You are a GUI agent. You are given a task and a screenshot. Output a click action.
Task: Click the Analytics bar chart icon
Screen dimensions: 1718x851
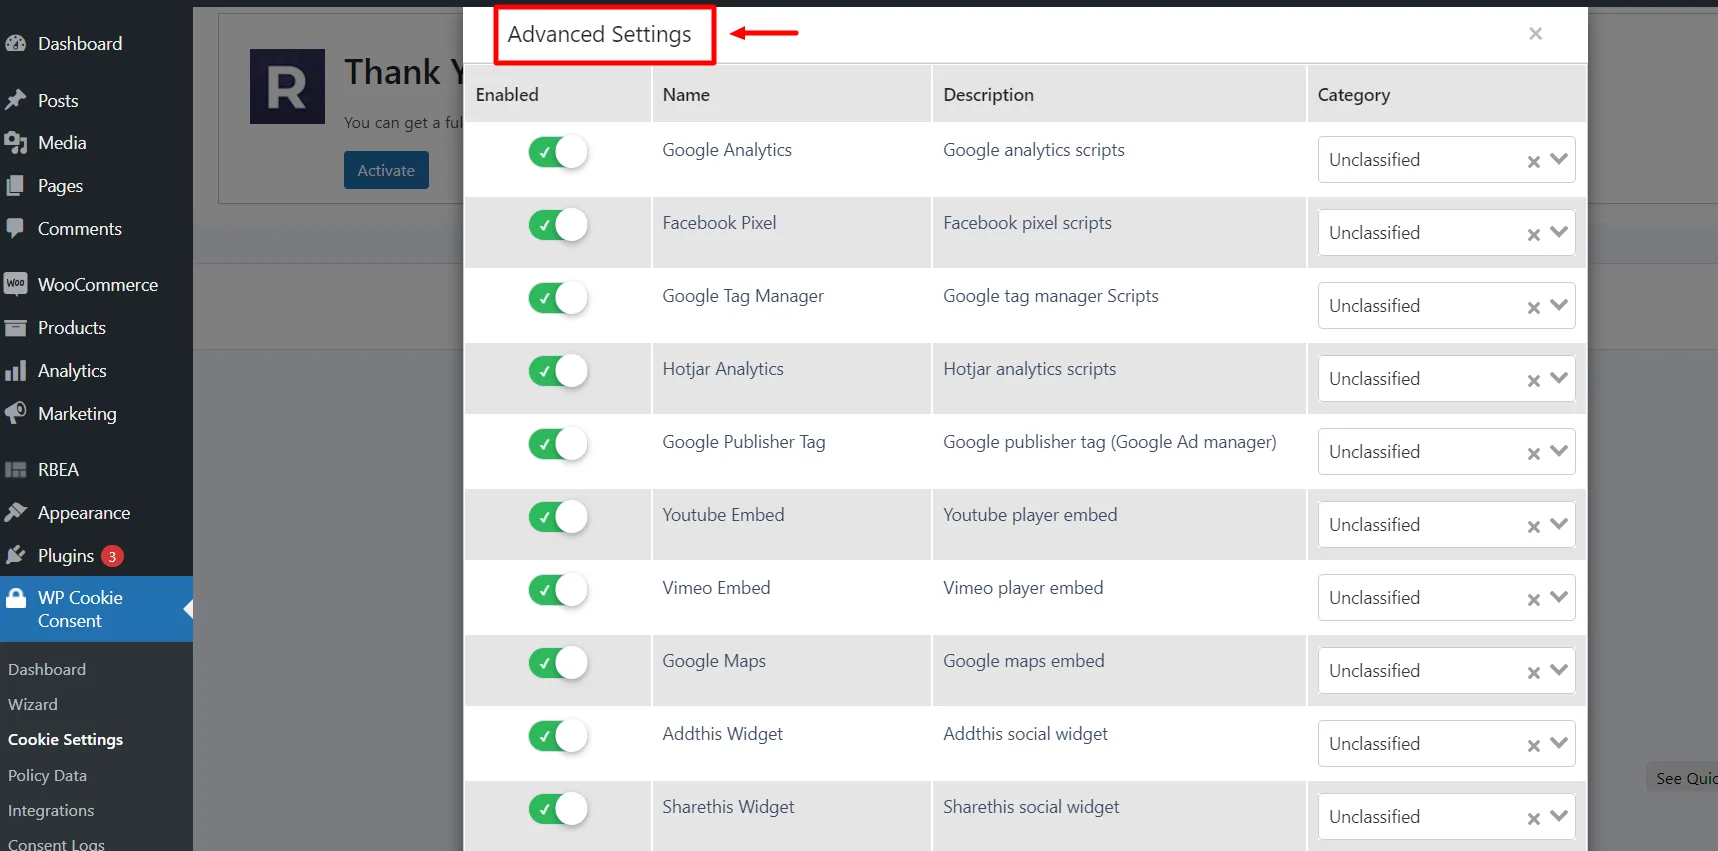click(x=15, y=371)
